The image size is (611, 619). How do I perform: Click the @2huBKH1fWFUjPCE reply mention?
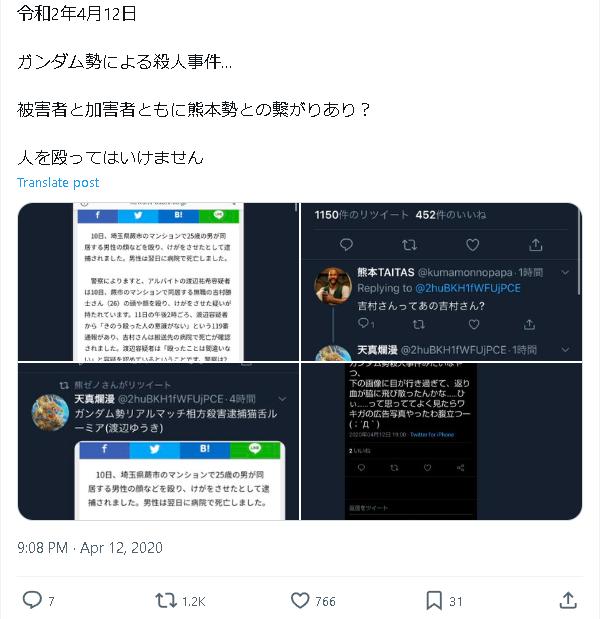coord(468,289)
